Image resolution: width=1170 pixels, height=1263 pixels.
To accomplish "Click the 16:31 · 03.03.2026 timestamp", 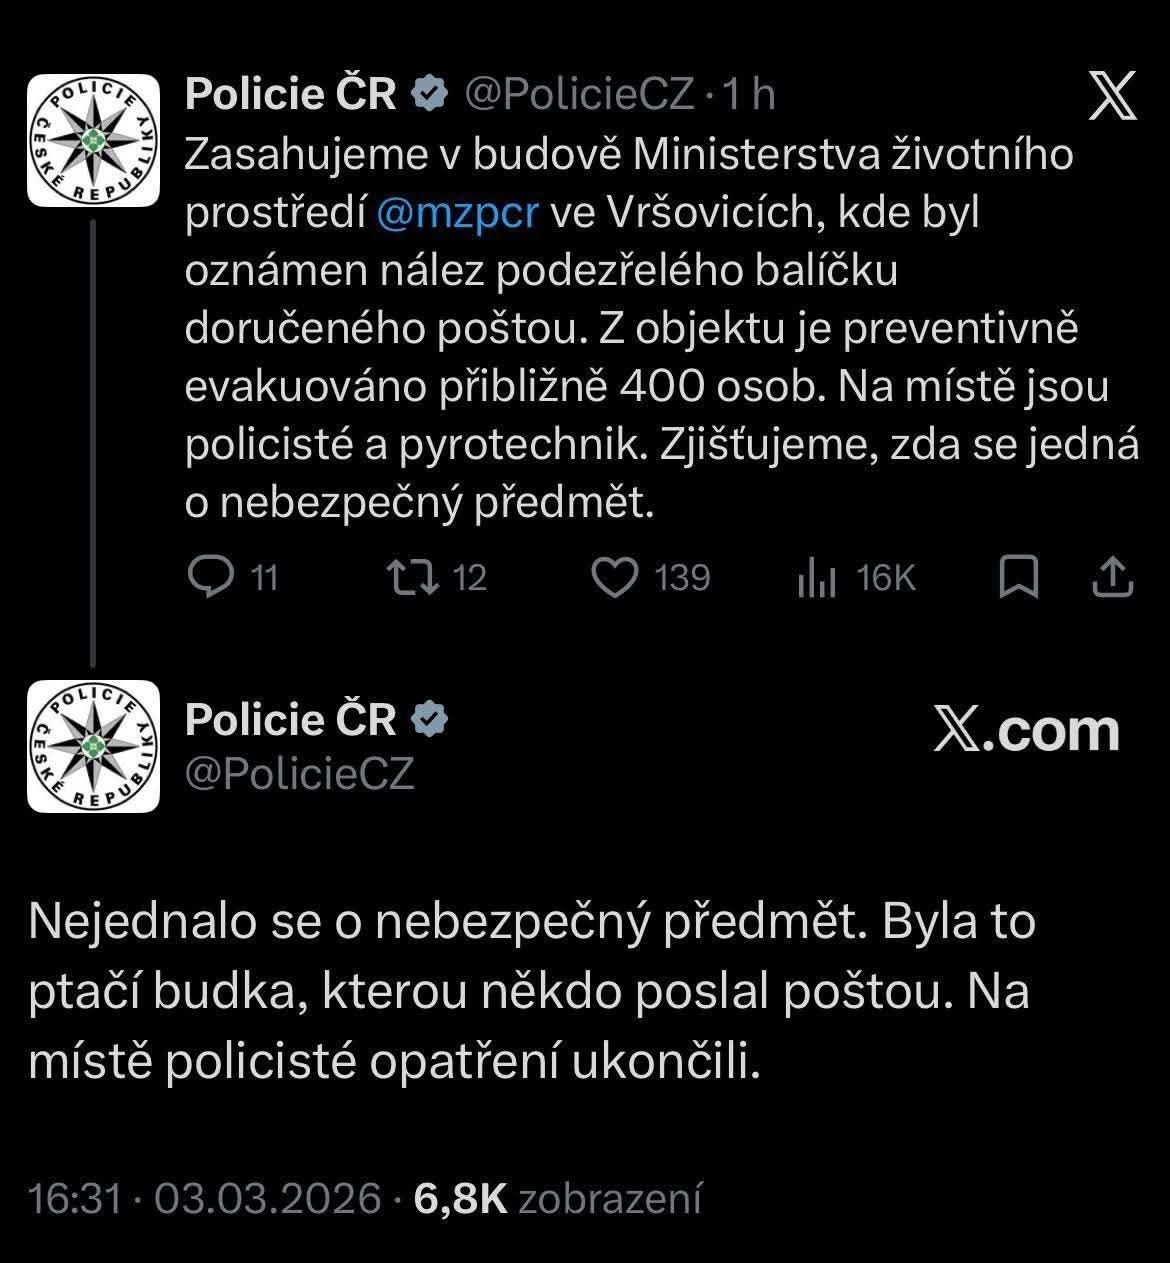I will tap(205, 1197).
